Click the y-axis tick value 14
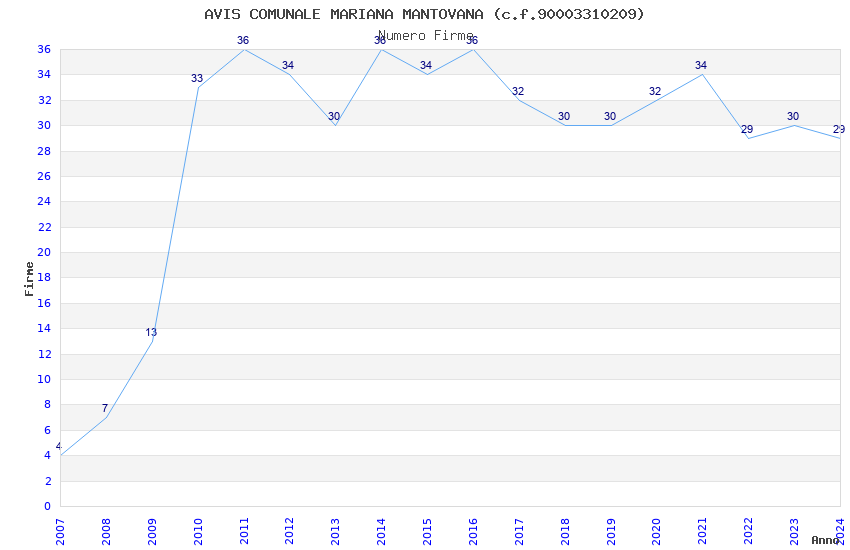850x550 pixels. (44, 328)
